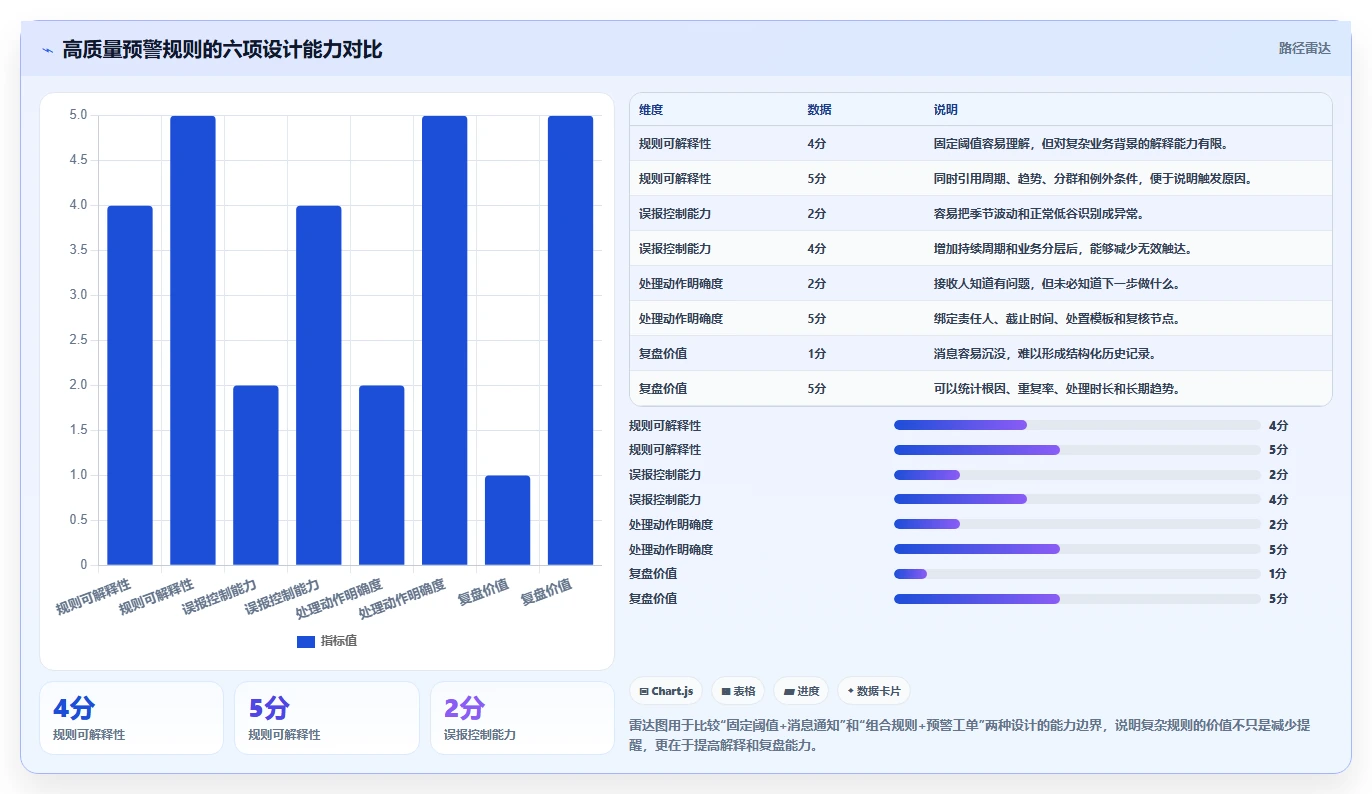1372x794 pixels.
Task: Click the 进度 tag
Action: coord(801,691)
